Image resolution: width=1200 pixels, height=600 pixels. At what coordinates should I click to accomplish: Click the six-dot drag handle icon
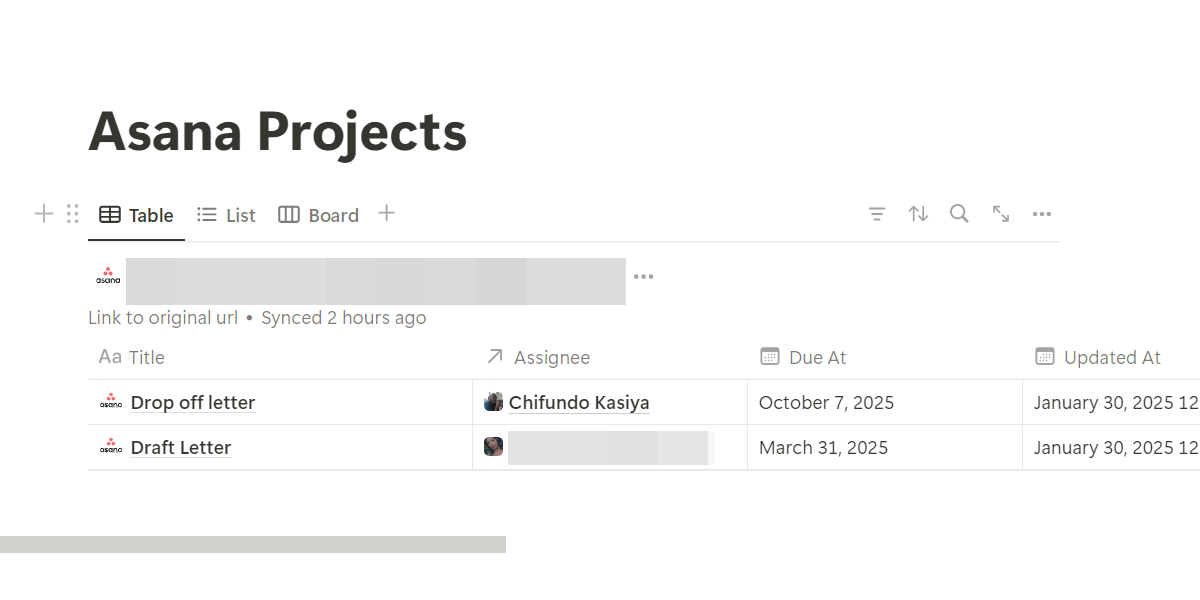click(72, 213)
